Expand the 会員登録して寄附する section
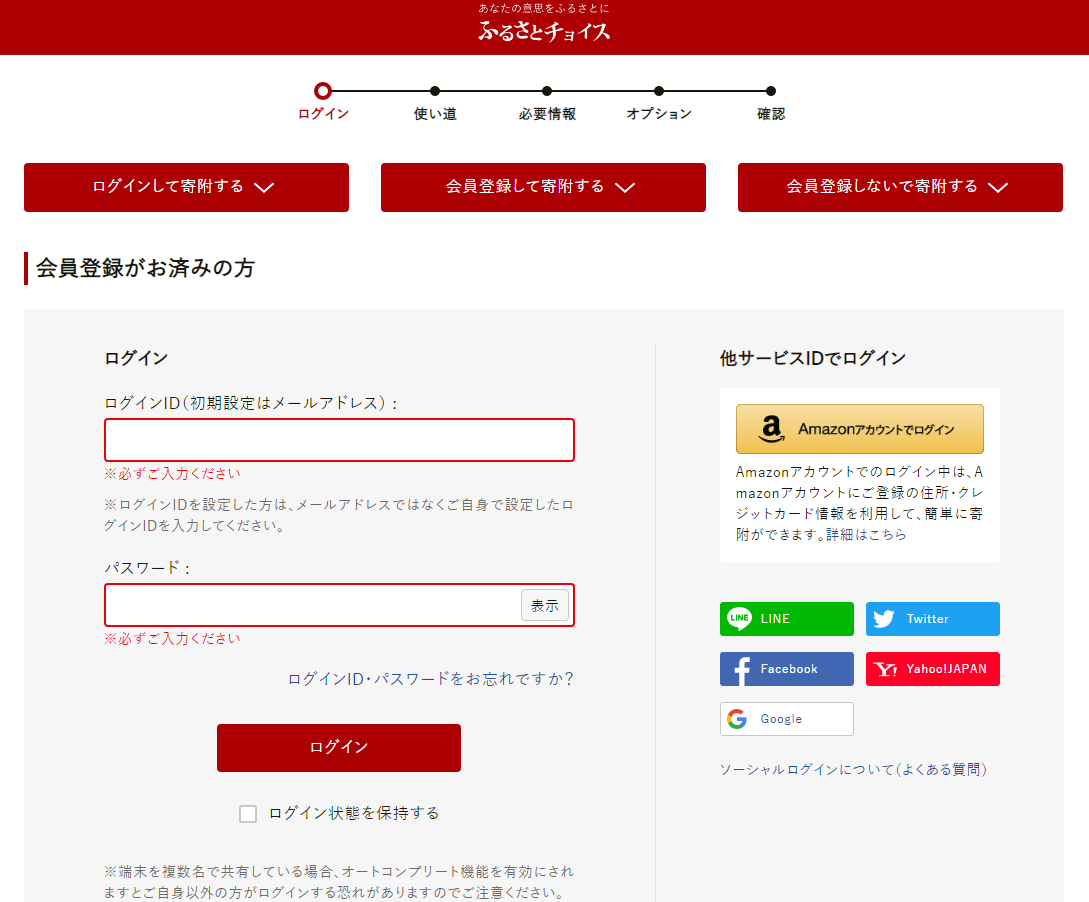1089x902 pixels. pyautogui.click(x=543, y=187)
